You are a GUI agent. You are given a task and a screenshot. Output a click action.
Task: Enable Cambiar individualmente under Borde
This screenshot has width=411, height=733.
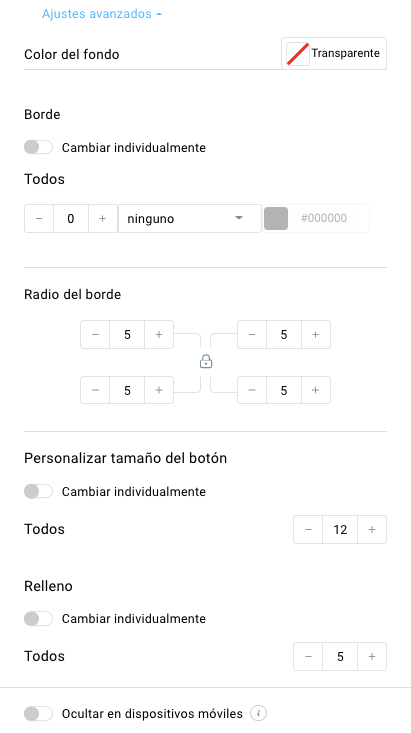click(38, 147)
